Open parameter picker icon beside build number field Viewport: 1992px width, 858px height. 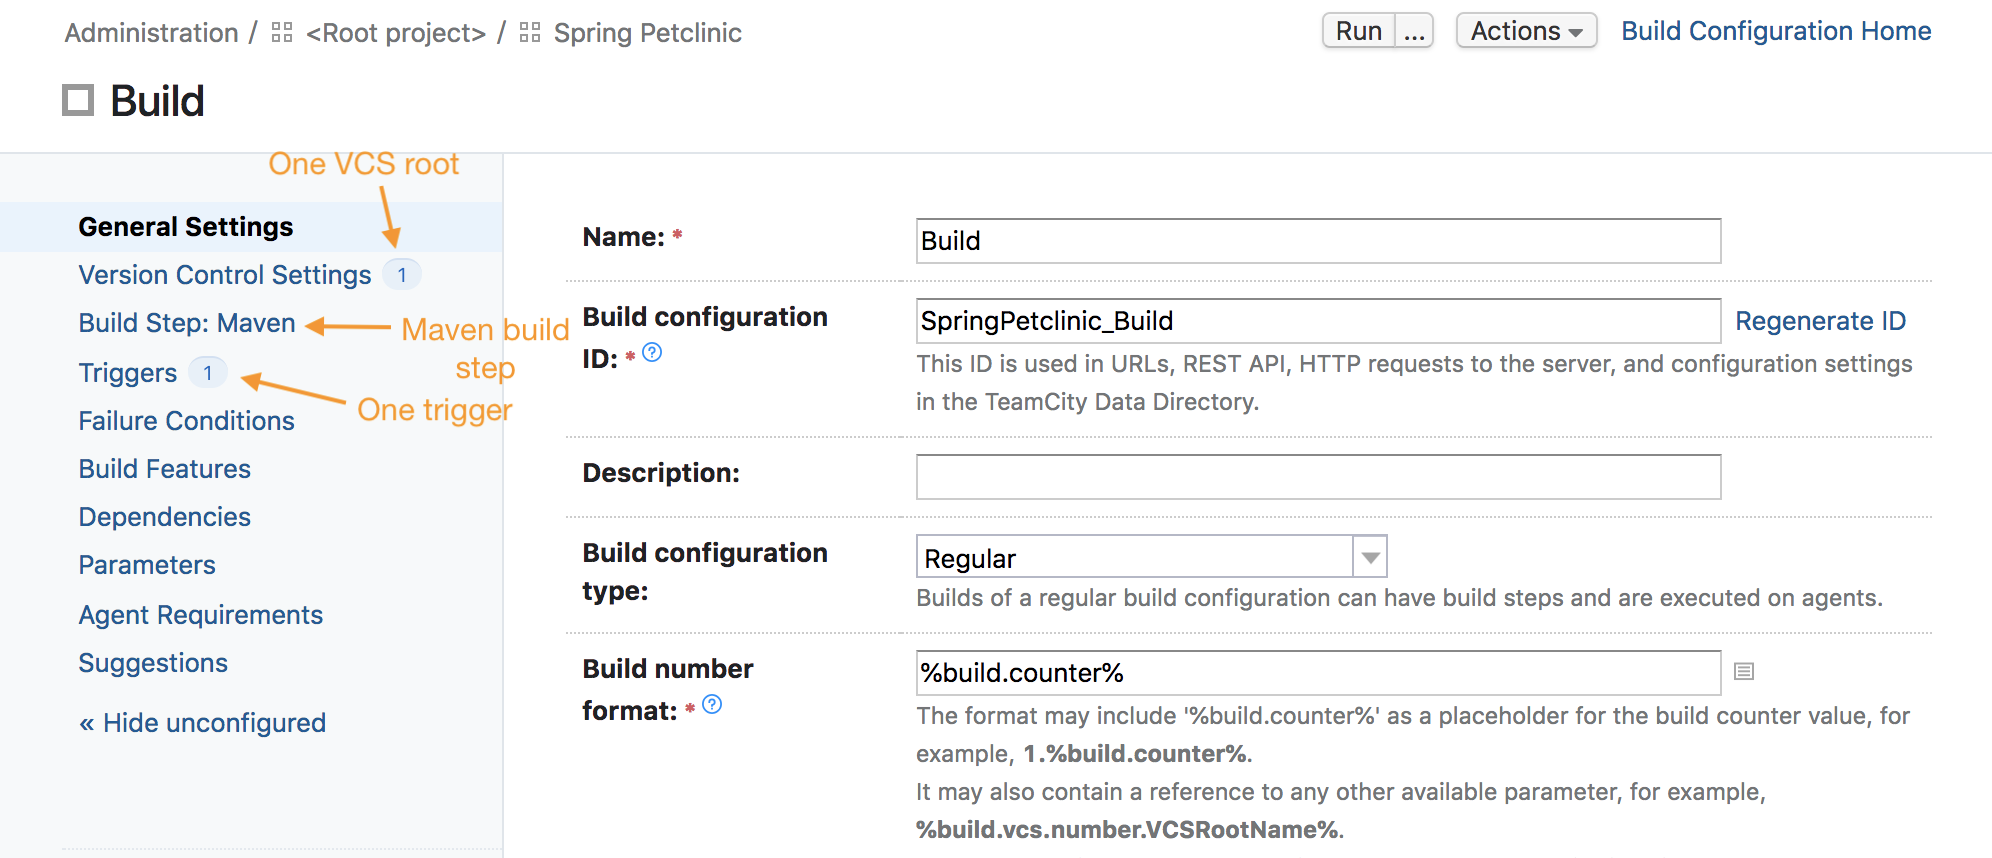(1744, 671)
